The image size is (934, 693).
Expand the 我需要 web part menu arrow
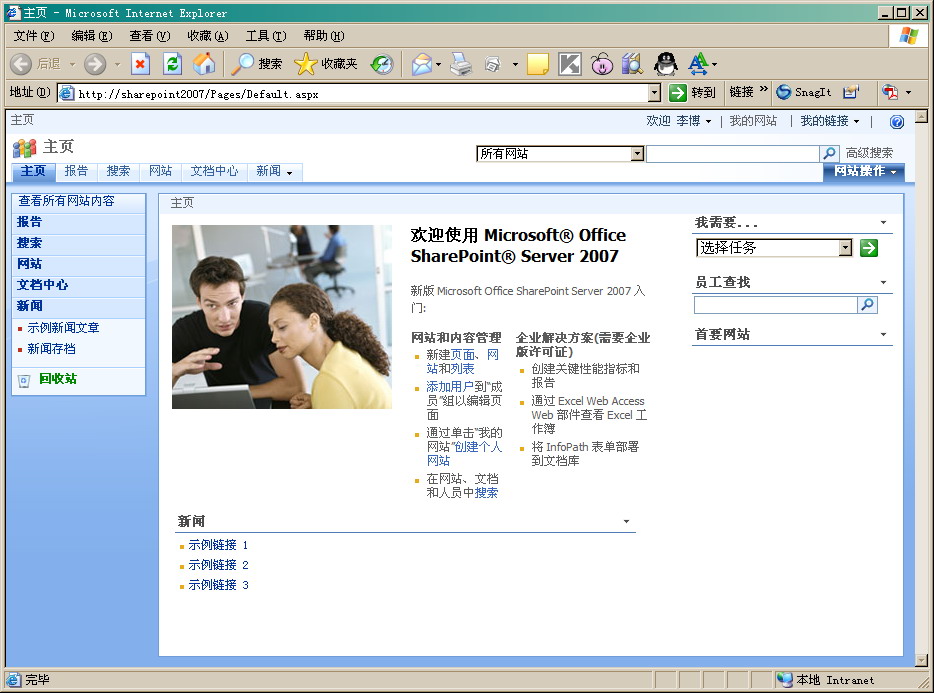coord(883,222)
